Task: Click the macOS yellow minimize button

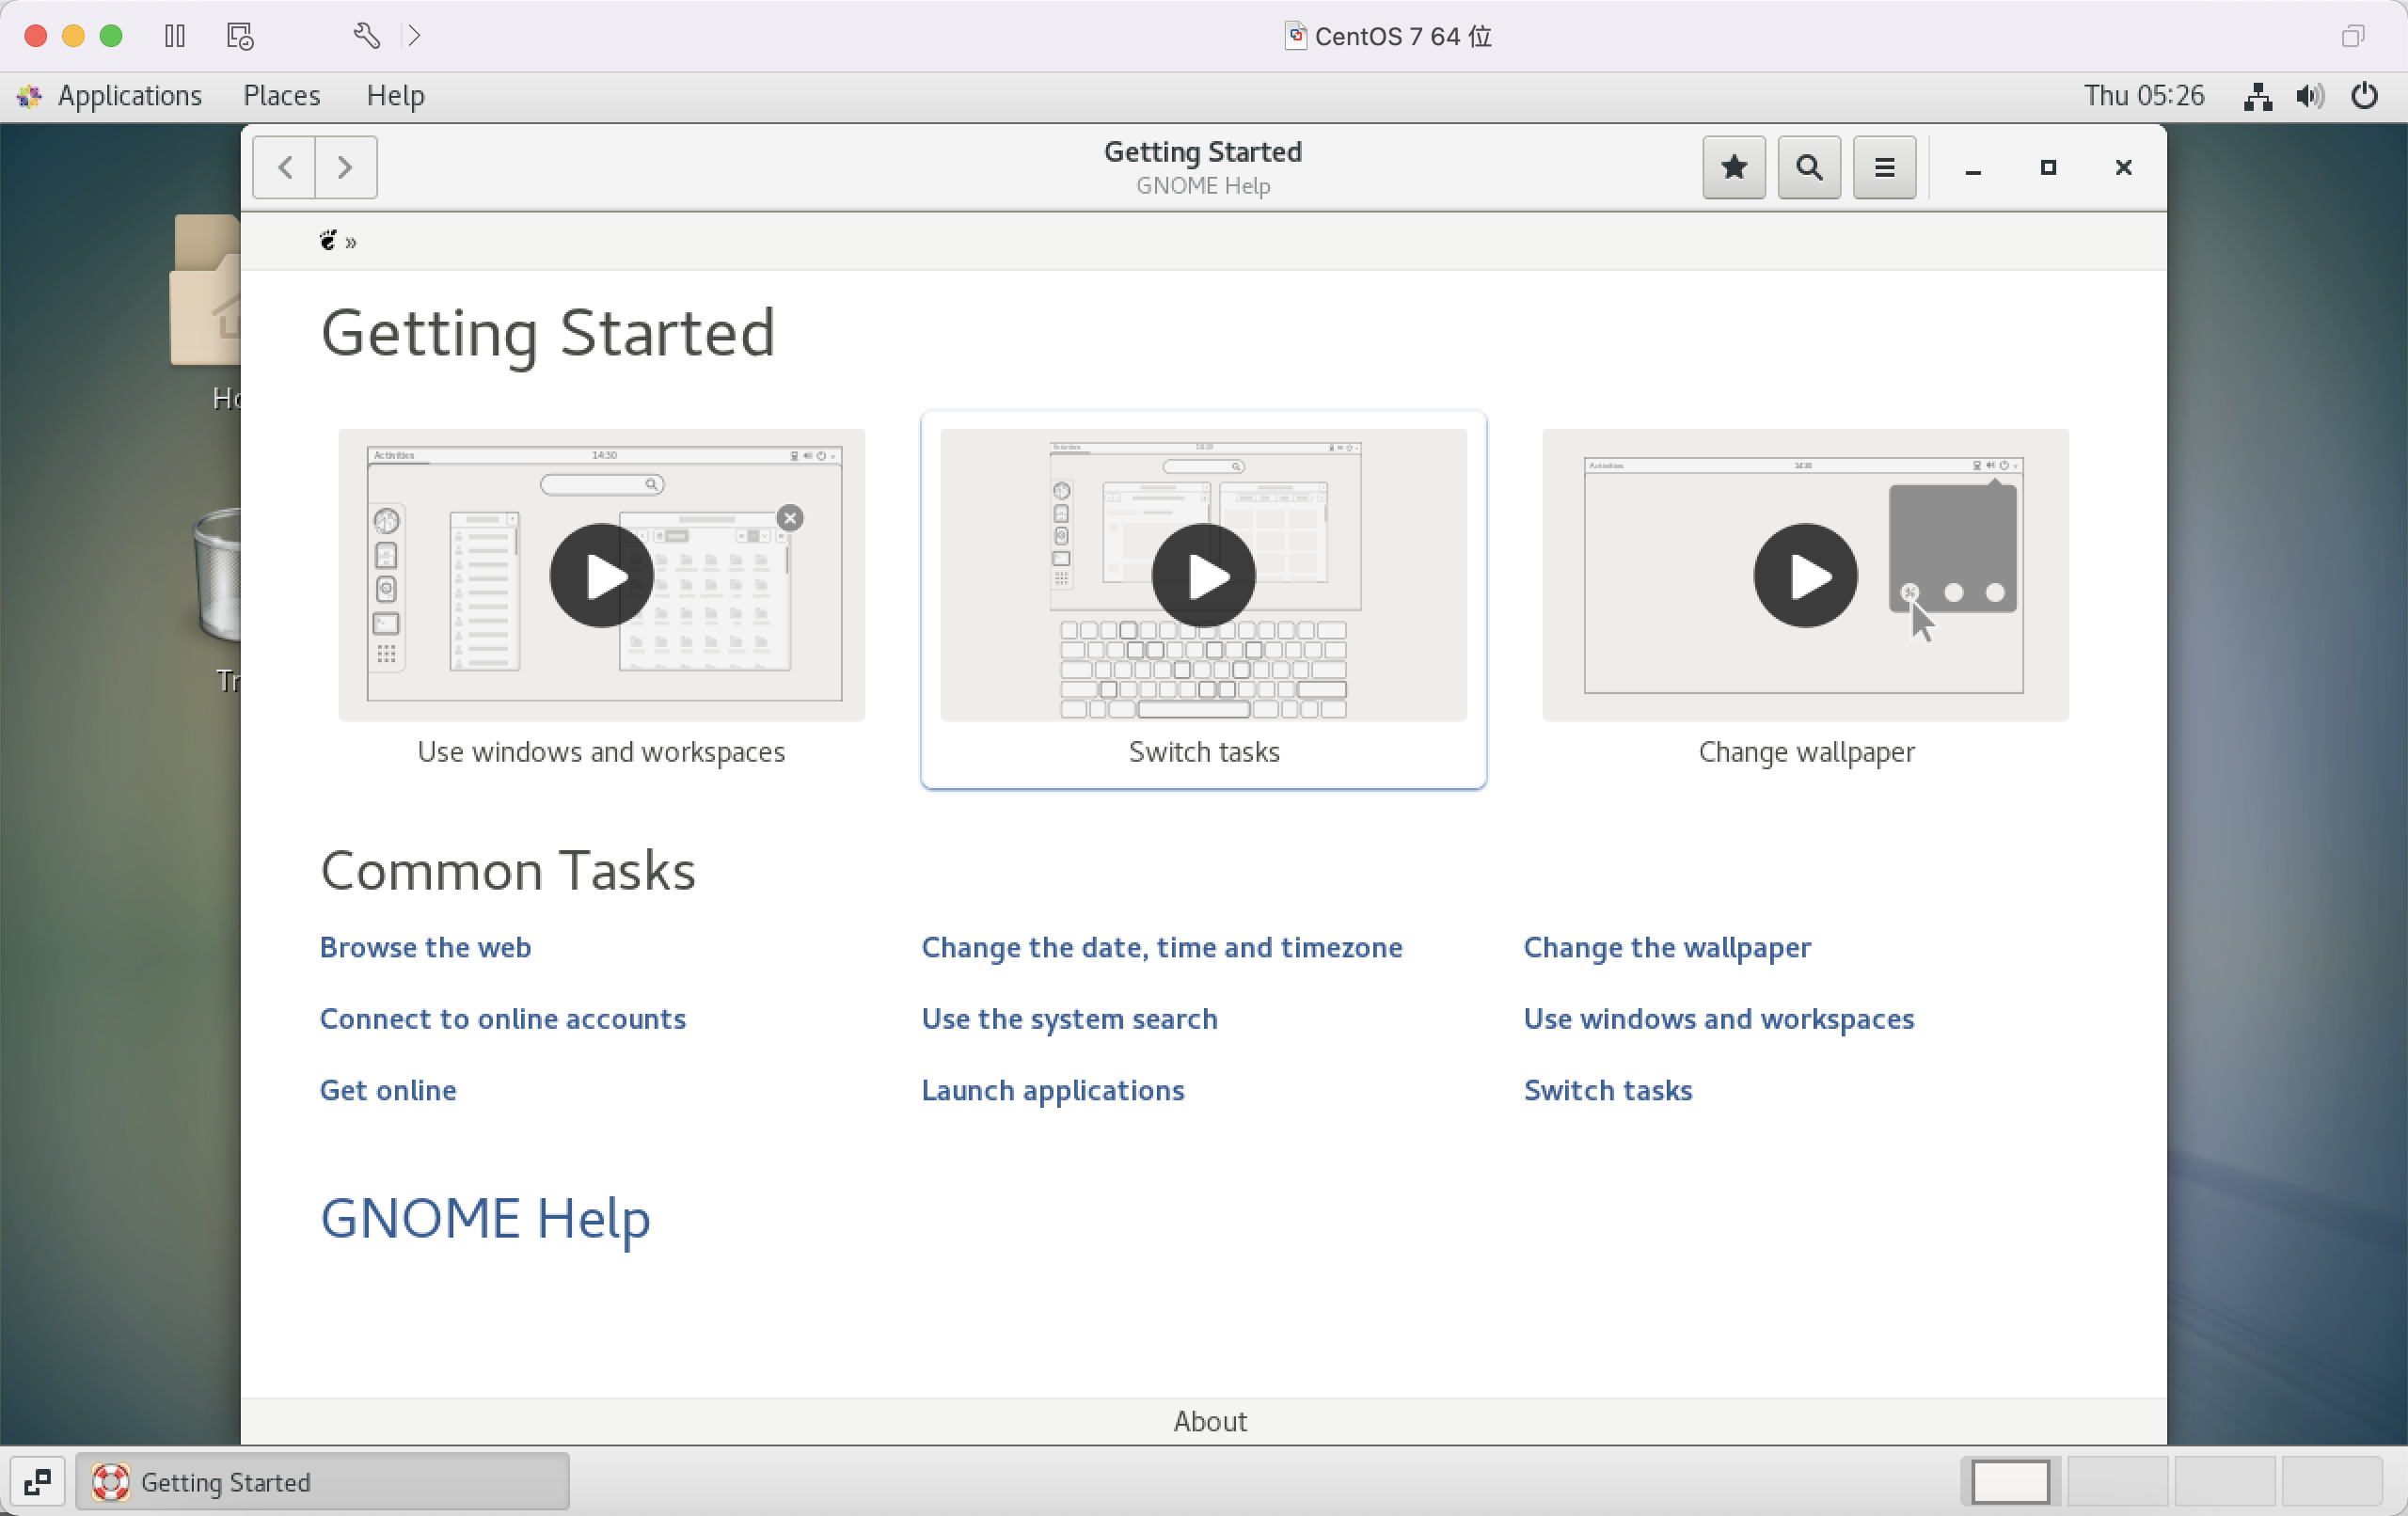Action: coord(73,36)
